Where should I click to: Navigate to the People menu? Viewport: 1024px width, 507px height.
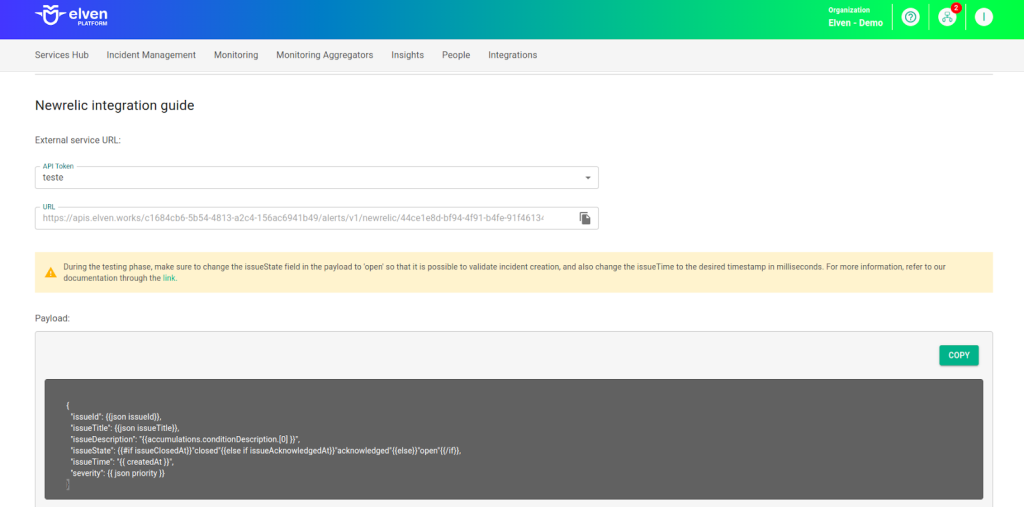pyautogui.click(x=456, y=55)
